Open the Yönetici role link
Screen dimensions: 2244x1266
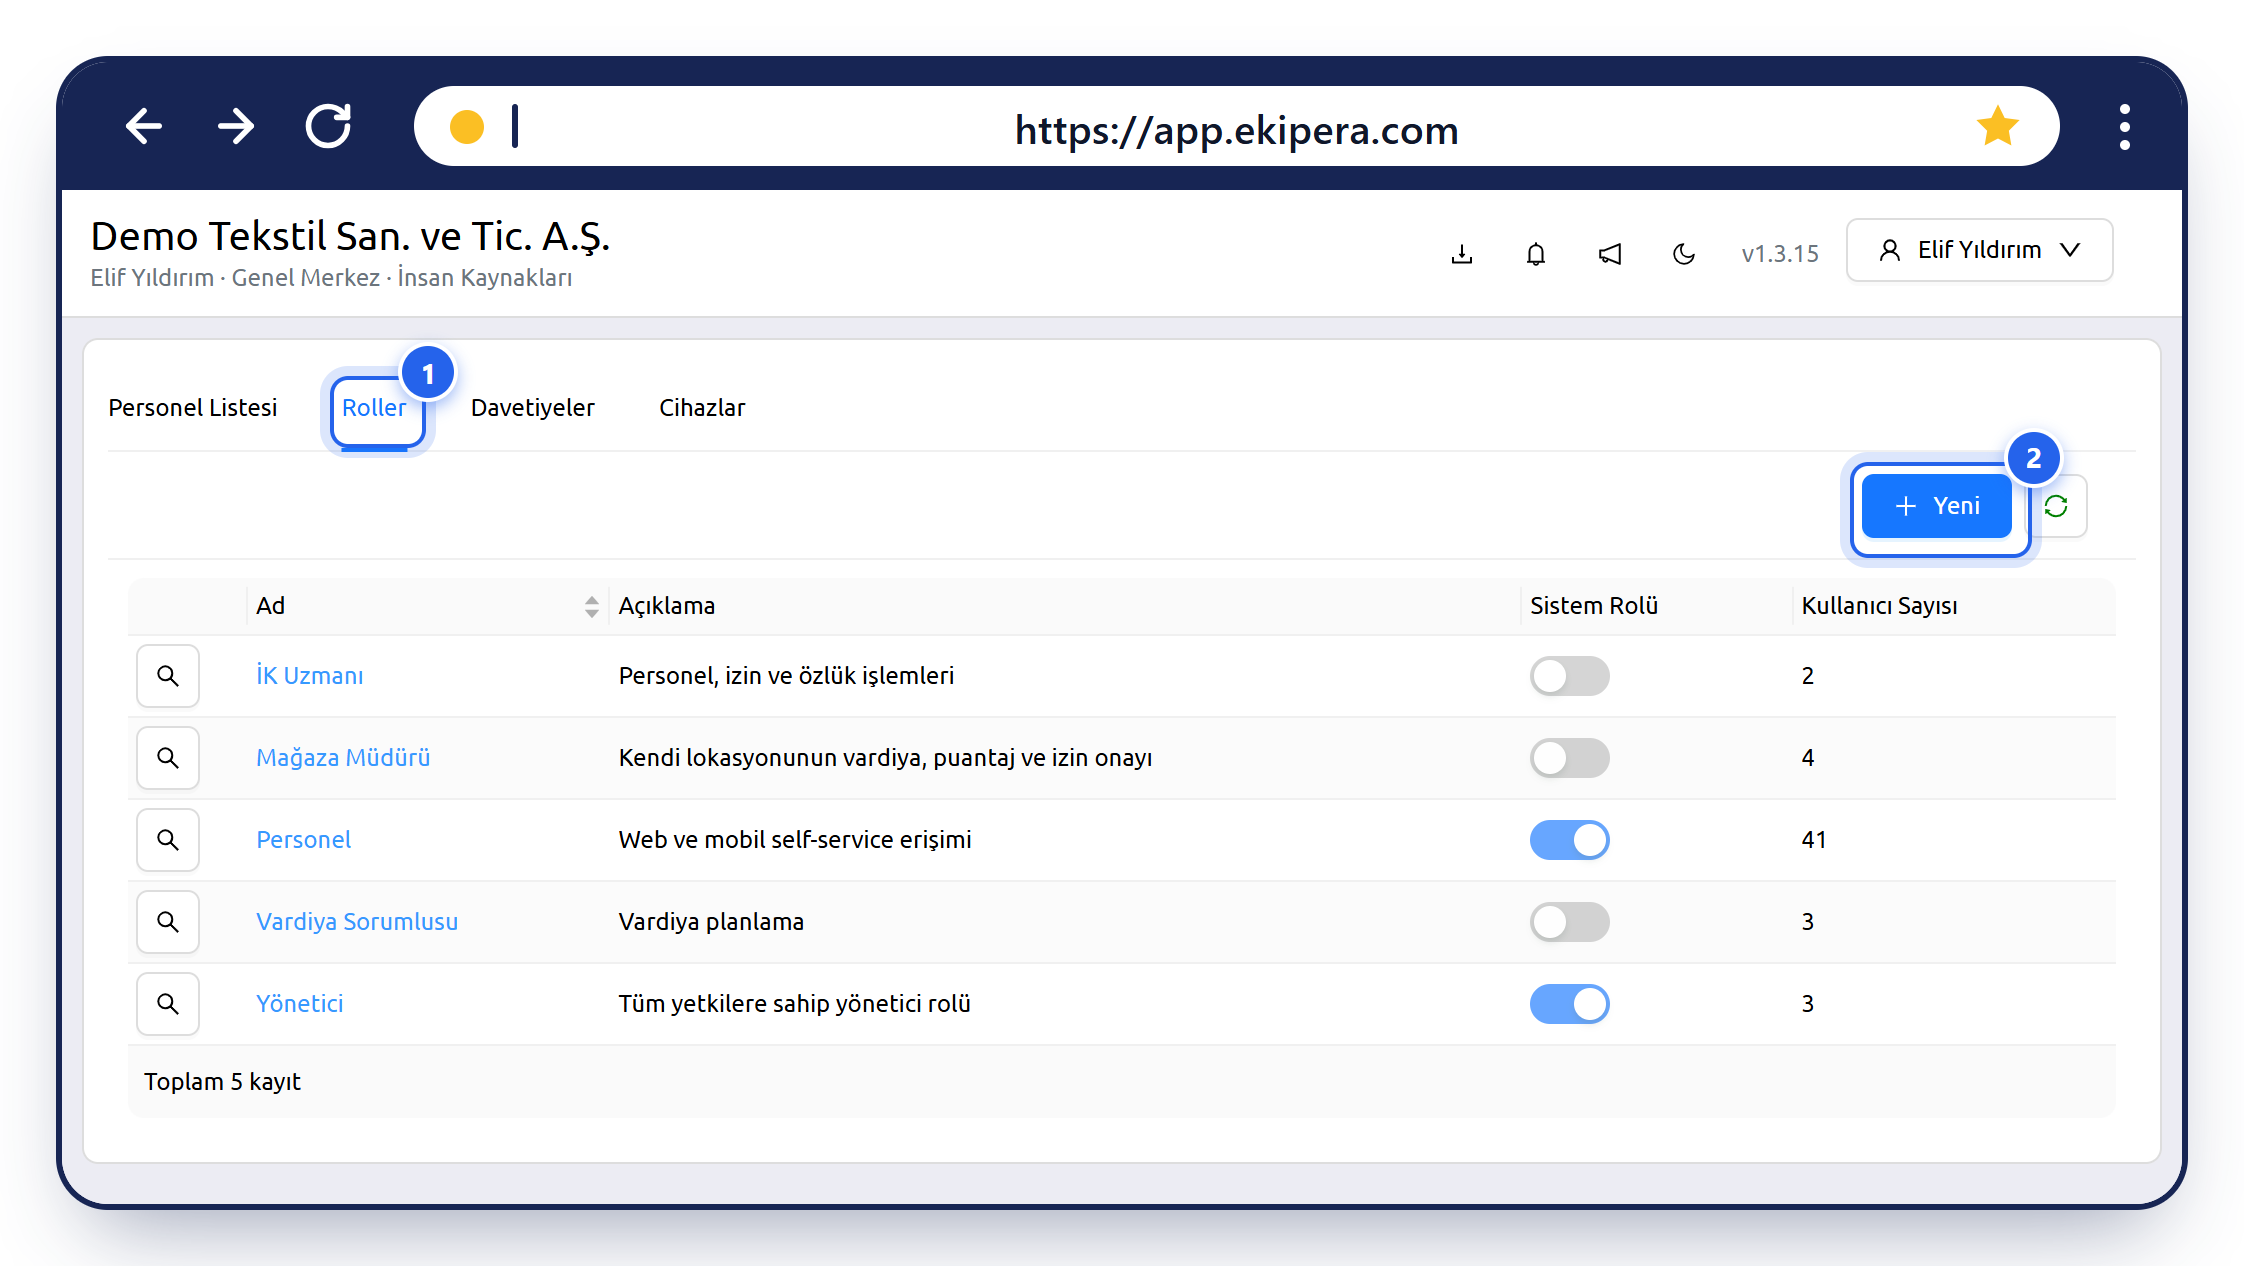click(300, 1004)
